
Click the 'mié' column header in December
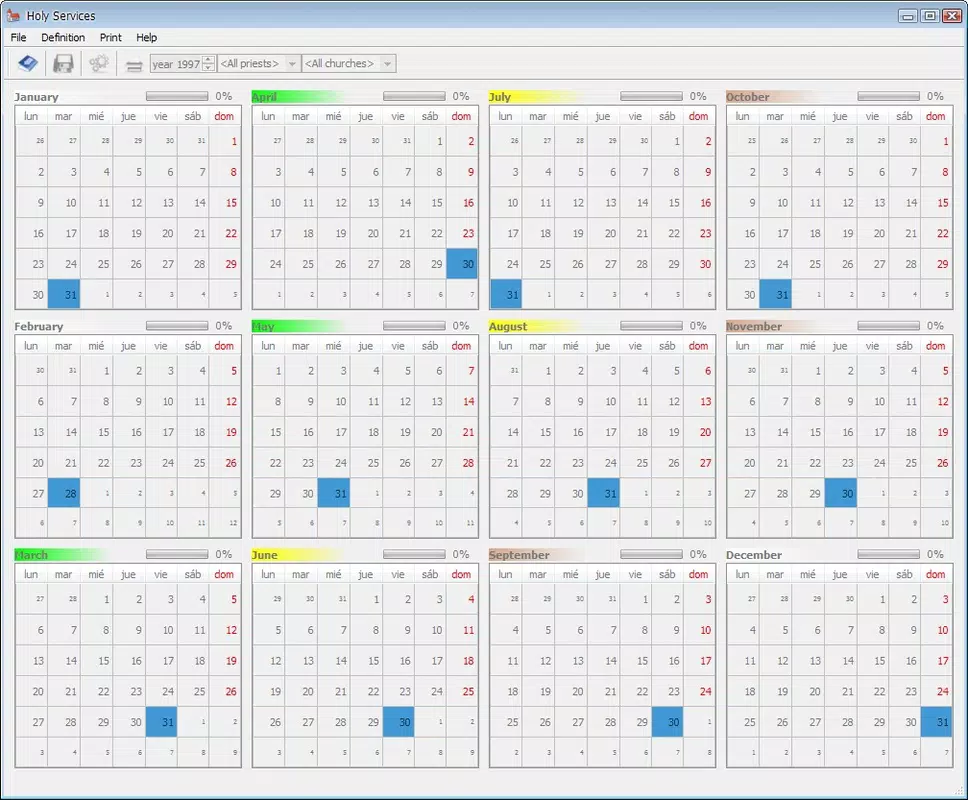(x=807, y=574)
